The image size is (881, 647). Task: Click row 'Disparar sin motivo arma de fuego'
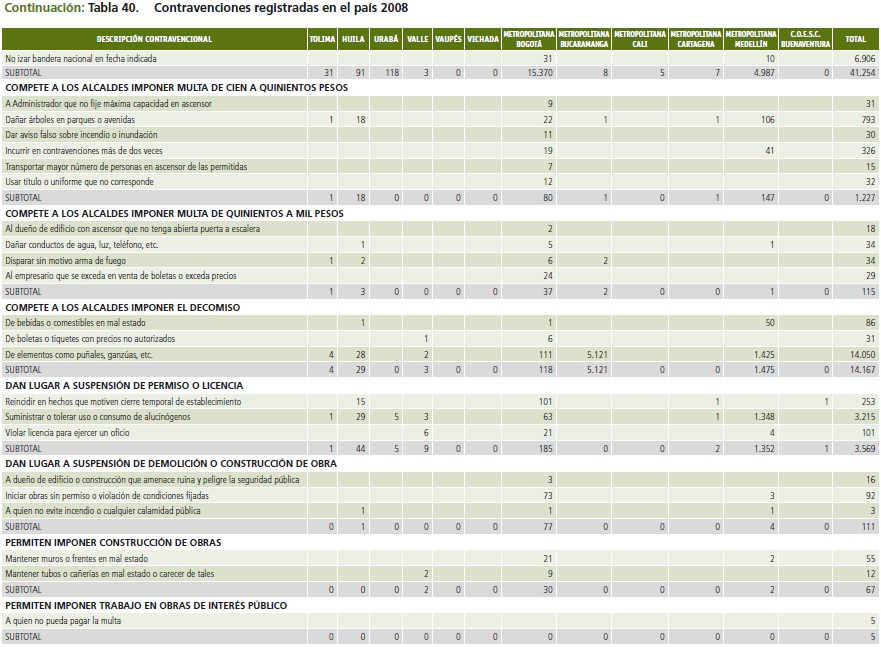(x=68, y=260)
